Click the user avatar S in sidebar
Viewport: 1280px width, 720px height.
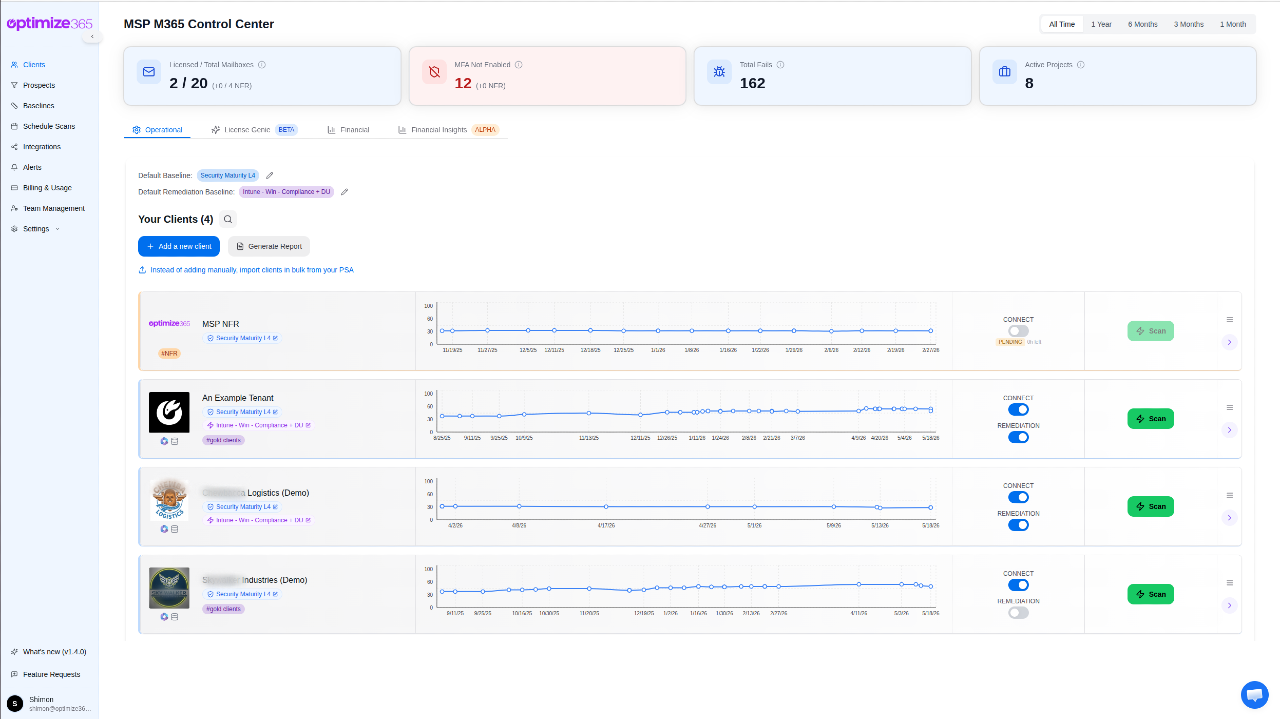click(15, 704)
